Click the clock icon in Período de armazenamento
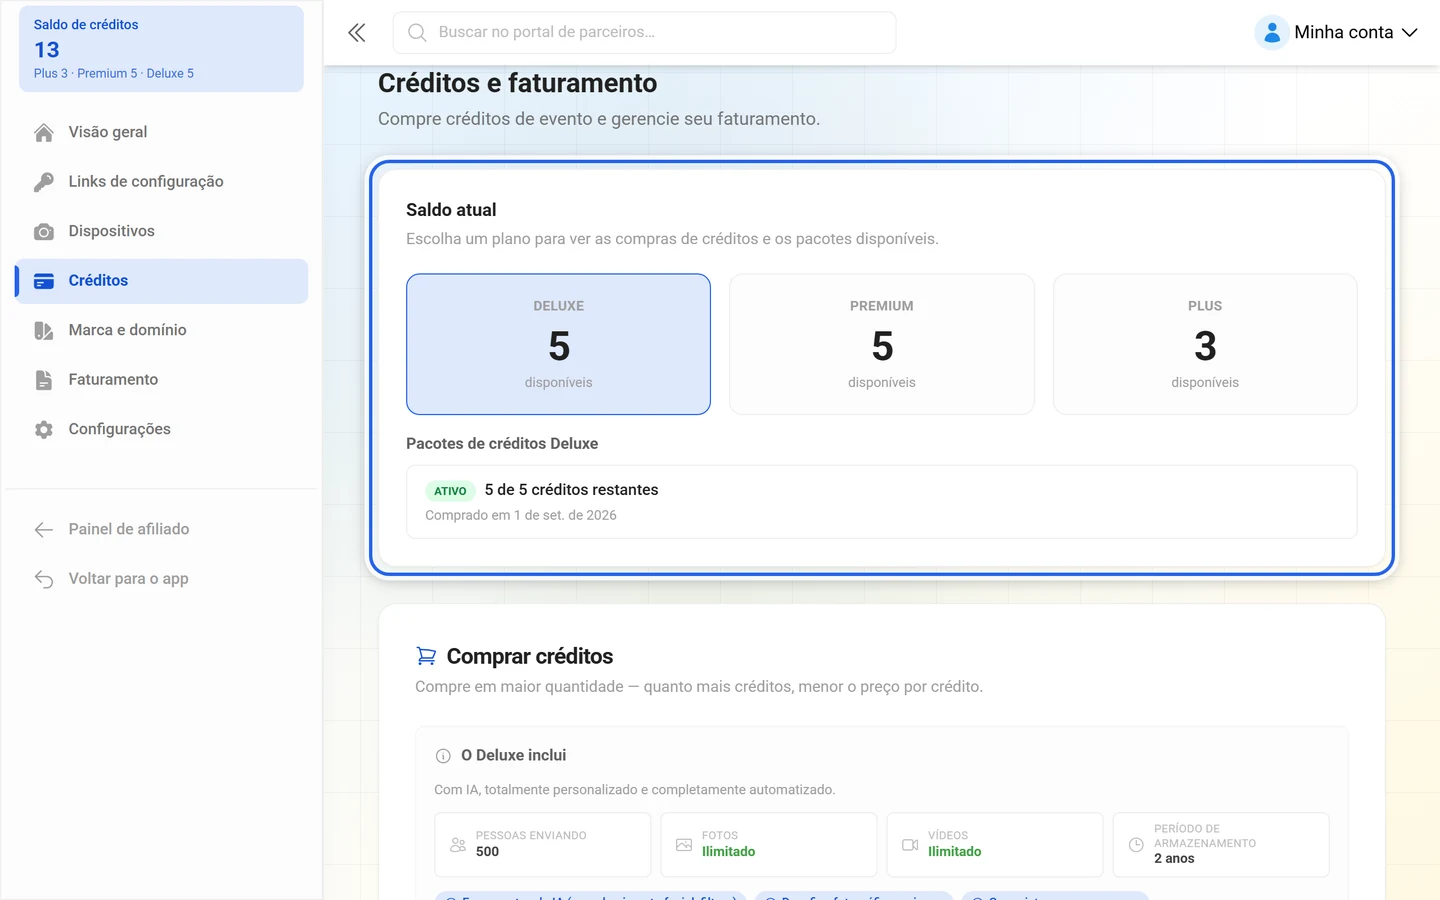Image resolution: width=1440 pixels, height=900 pixels. pos(1136,844)
